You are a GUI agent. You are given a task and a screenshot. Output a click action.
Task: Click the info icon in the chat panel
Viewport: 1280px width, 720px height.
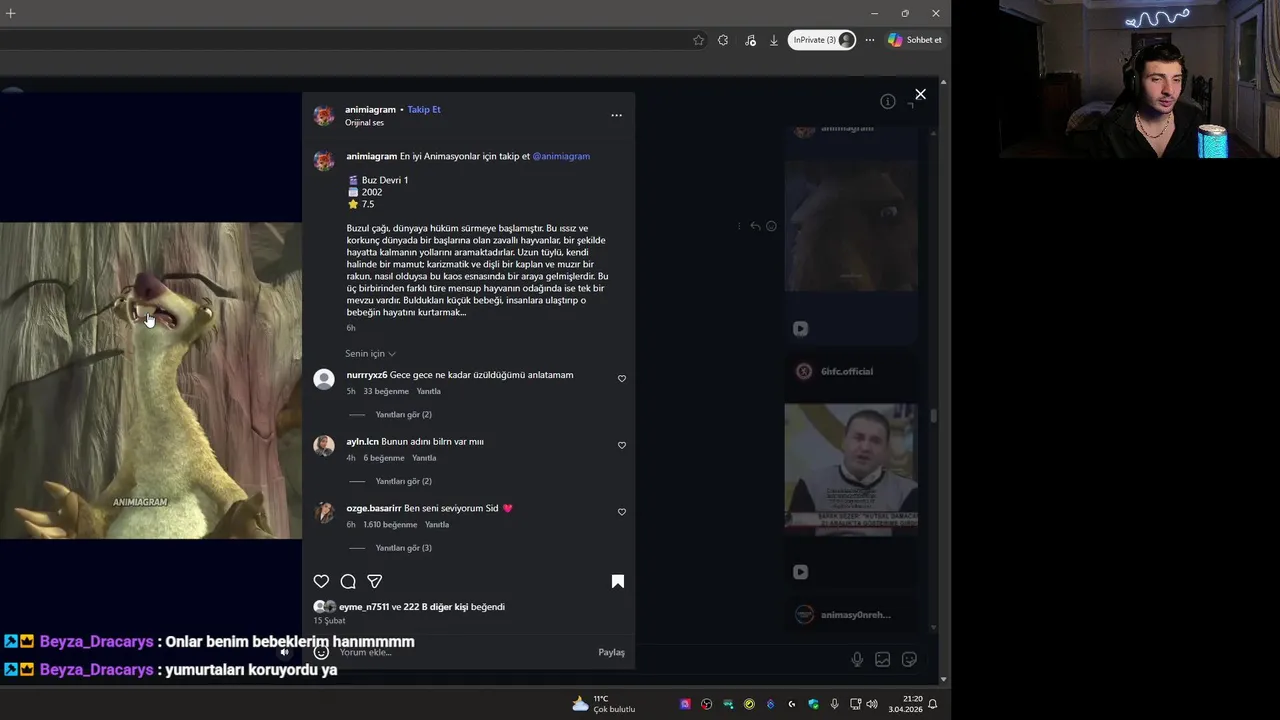[887, 102]
